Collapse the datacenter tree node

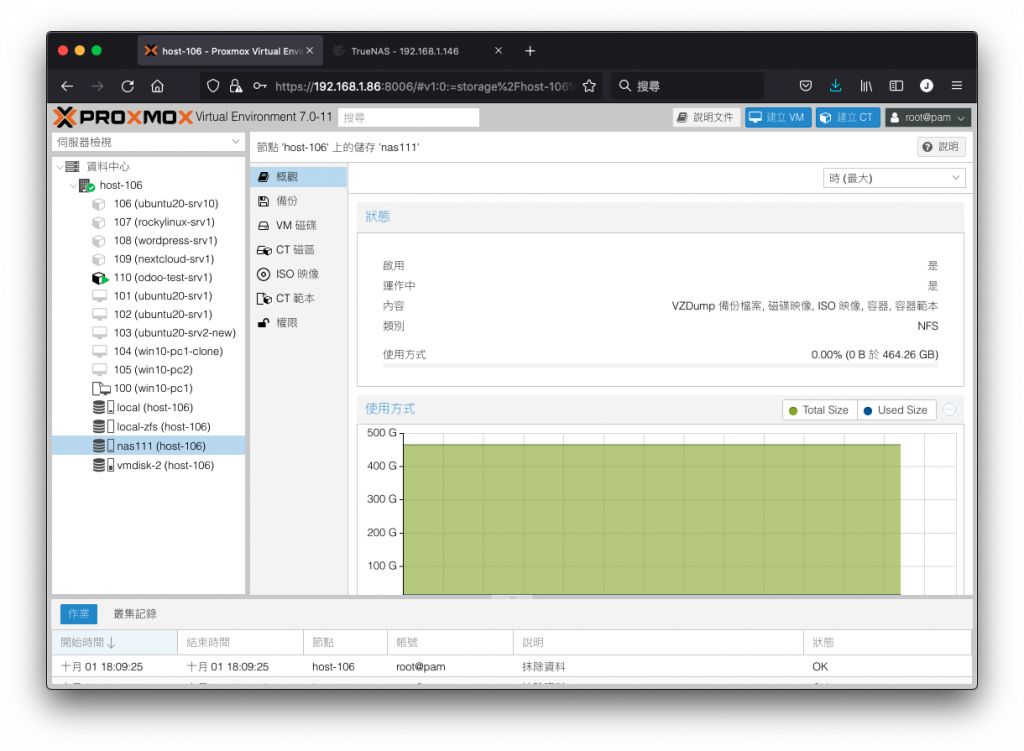tap(59, 167)
